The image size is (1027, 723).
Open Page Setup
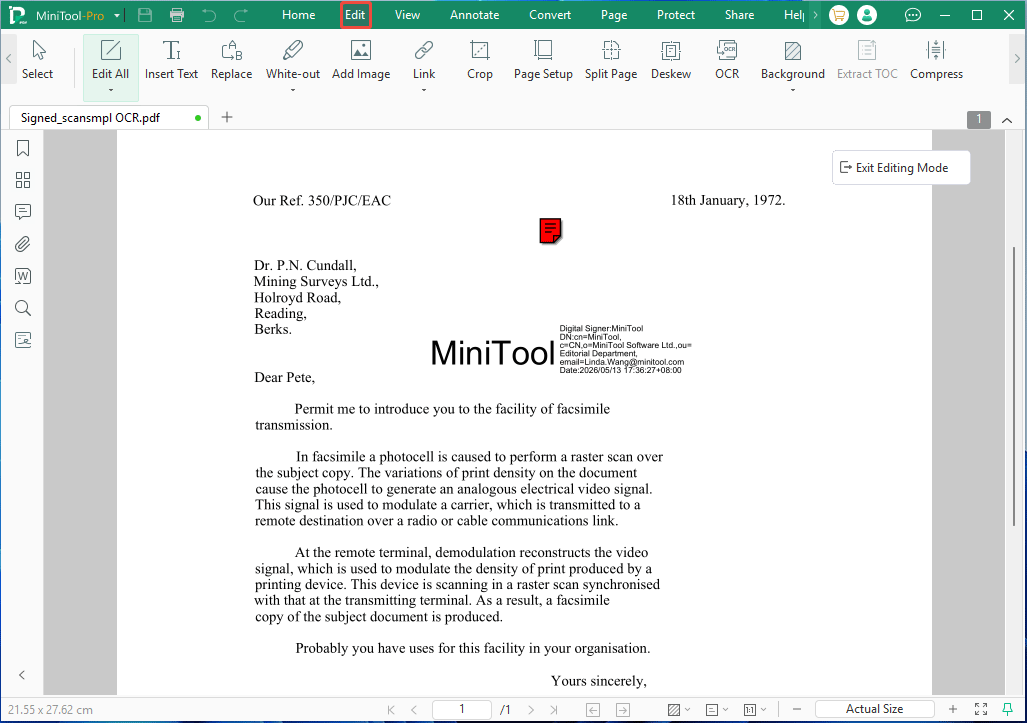point(543,60)
